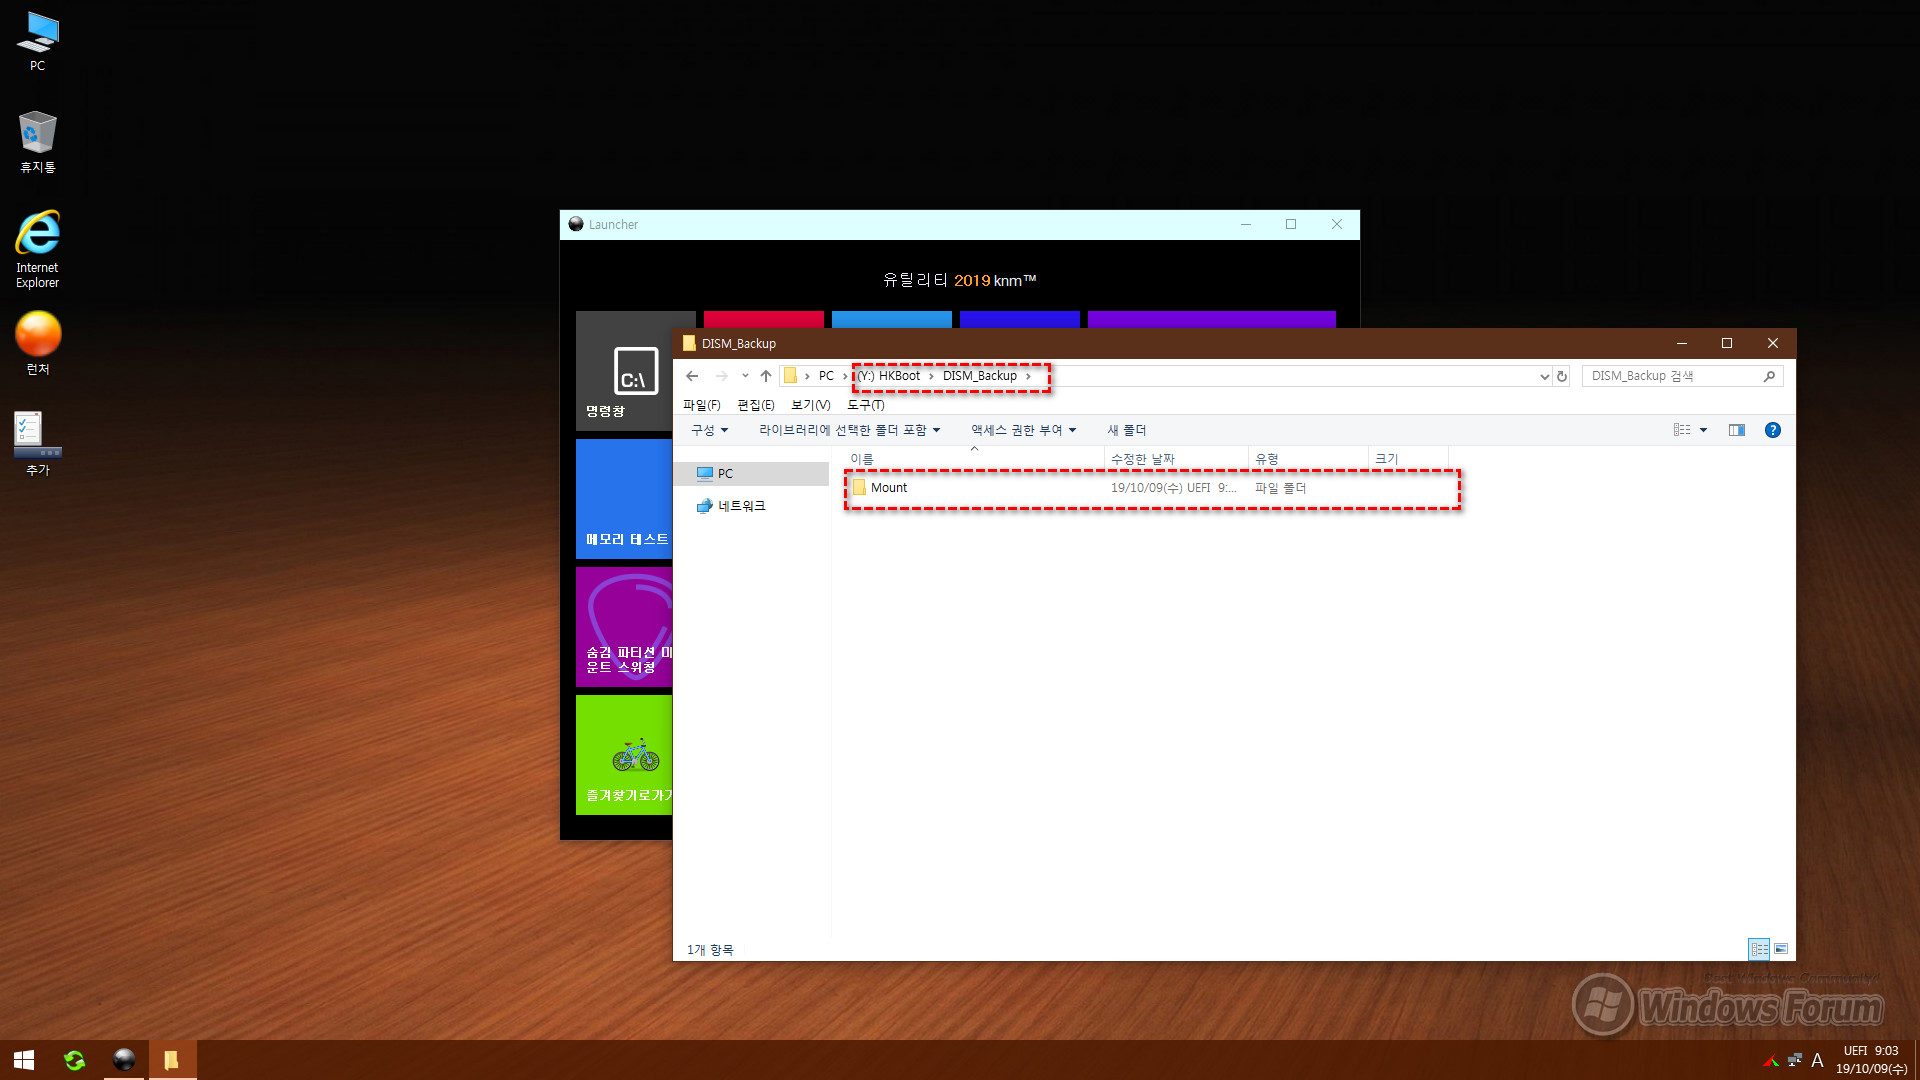
Task: Click the Launcher ball taskbar icon
Action: point(124,1060)
